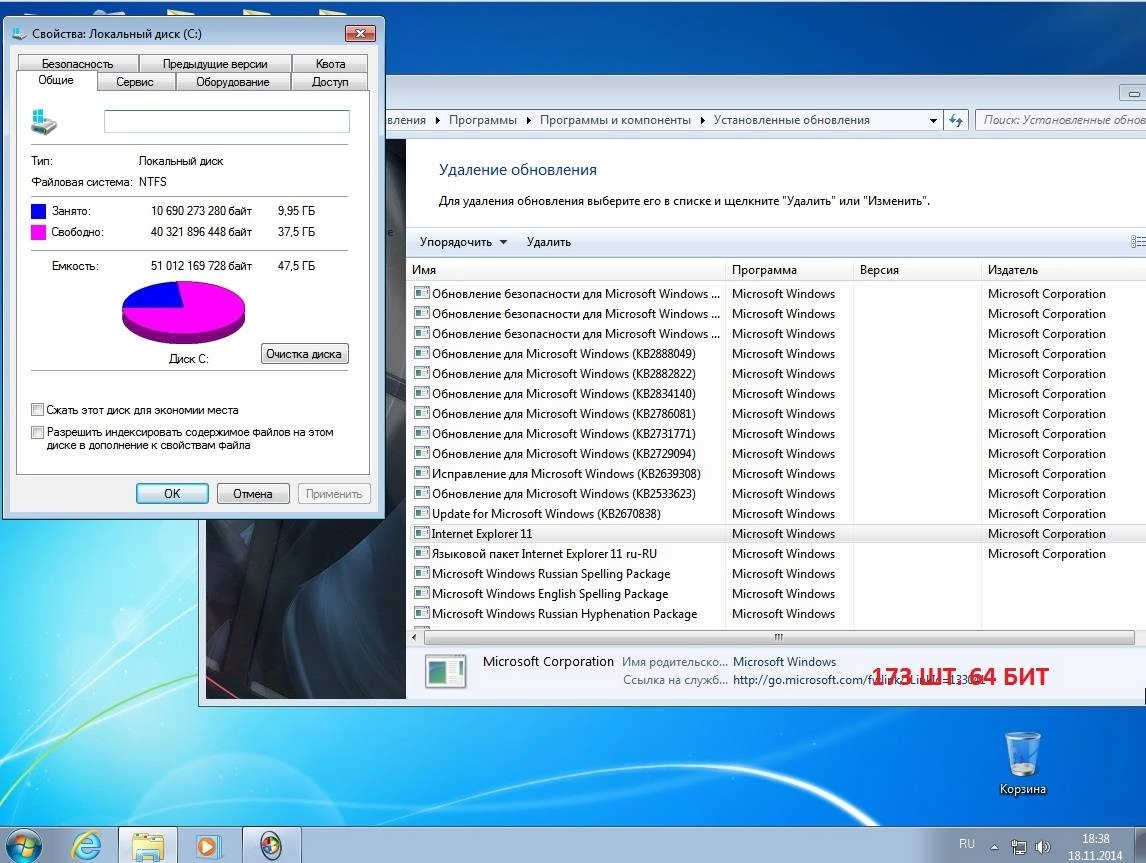This screenshot has height=863, width=1146.
Task: Click Удалить in the updates toolbar
Action: point(548,242)
